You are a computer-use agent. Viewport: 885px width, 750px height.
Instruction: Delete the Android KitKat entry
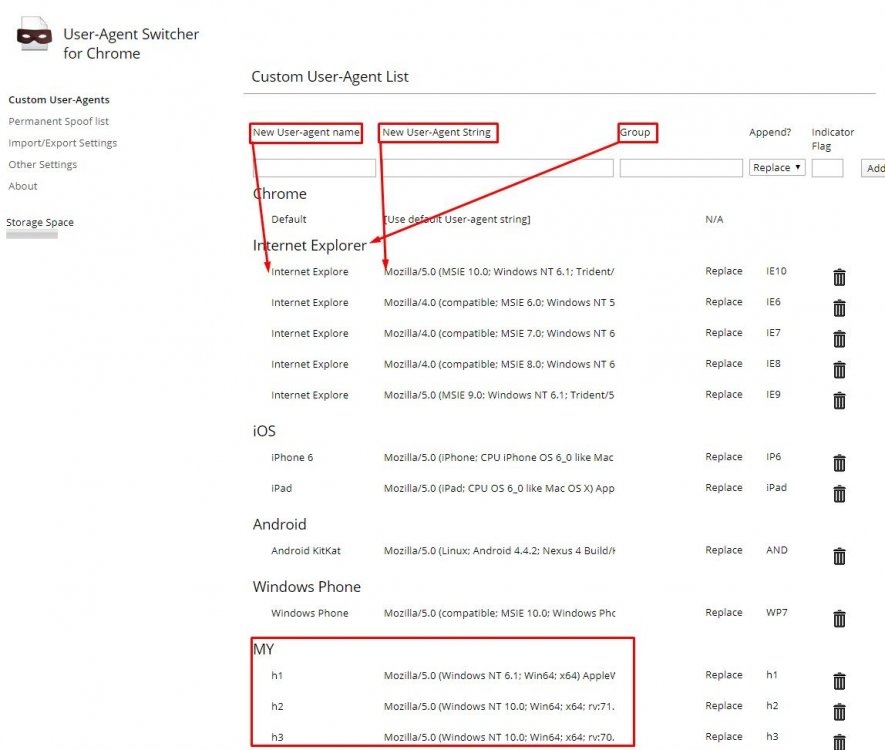coord(839,556)
